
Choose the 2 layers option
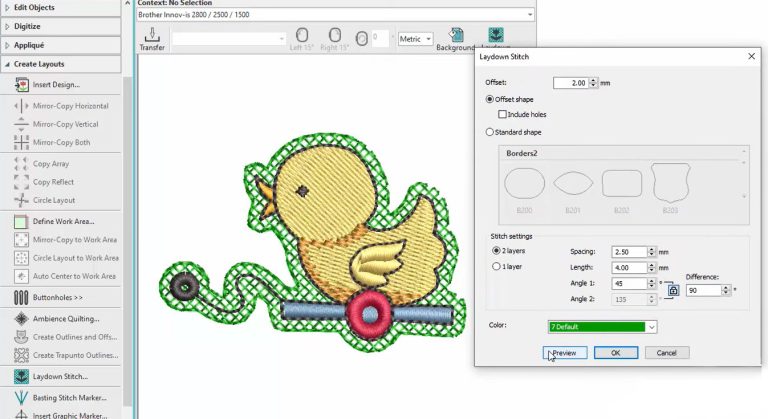click(496, 250)
